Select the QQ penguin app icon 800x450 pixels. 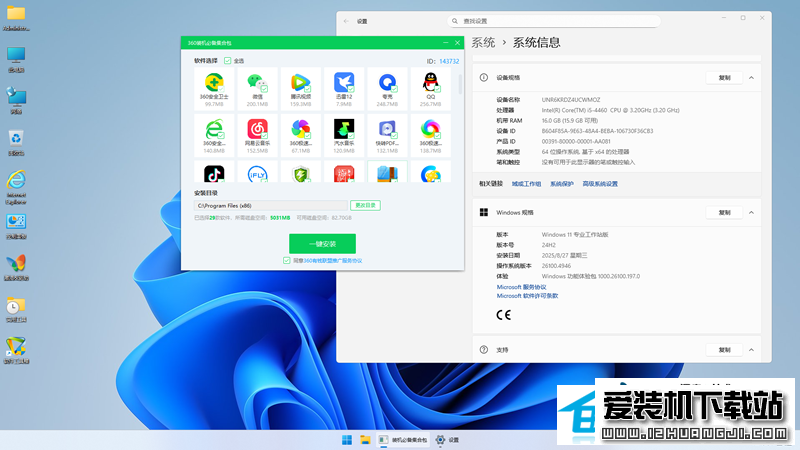pos(431,82)
